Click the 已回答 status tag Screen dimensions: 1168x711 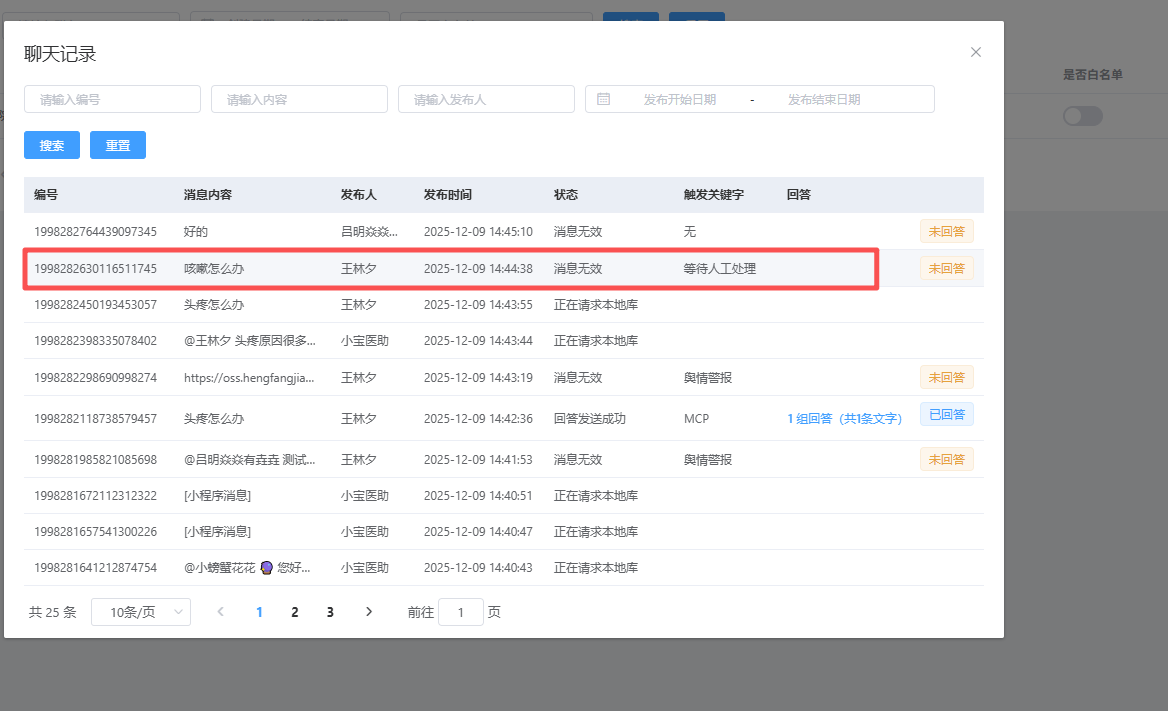[946, 414]
